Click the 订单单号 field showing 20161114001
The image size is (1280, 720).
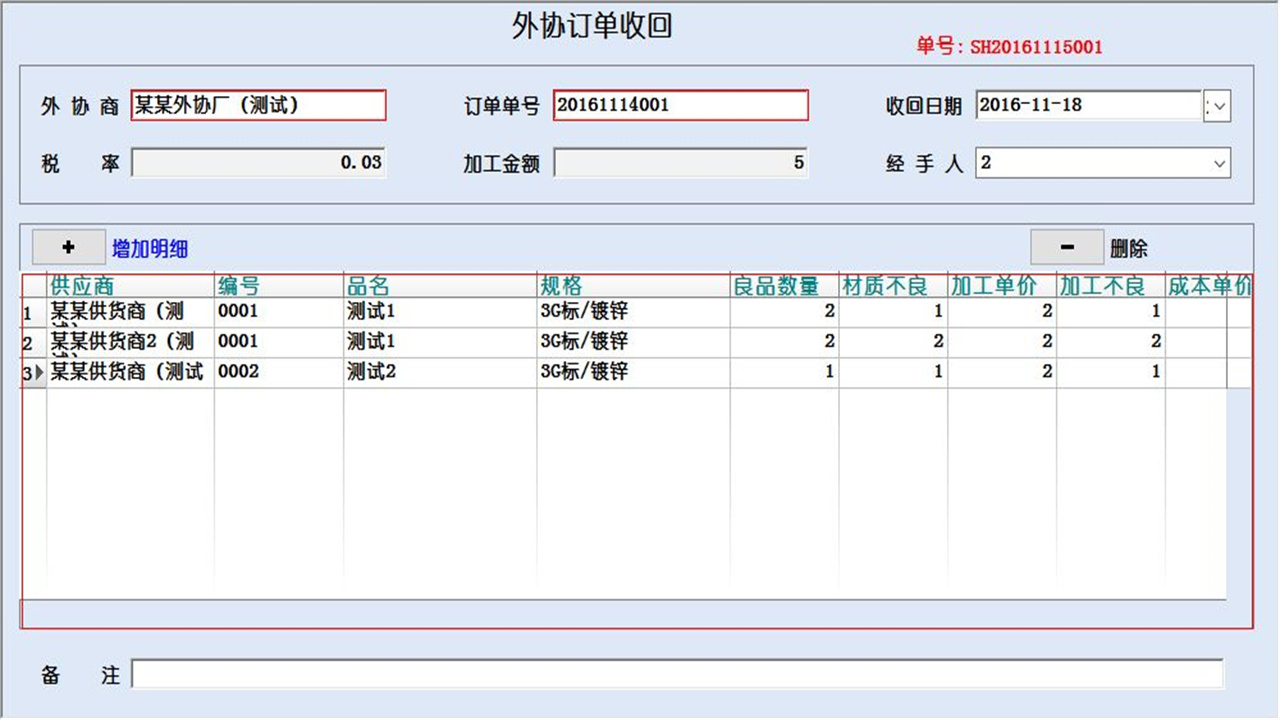coord(681,105)
